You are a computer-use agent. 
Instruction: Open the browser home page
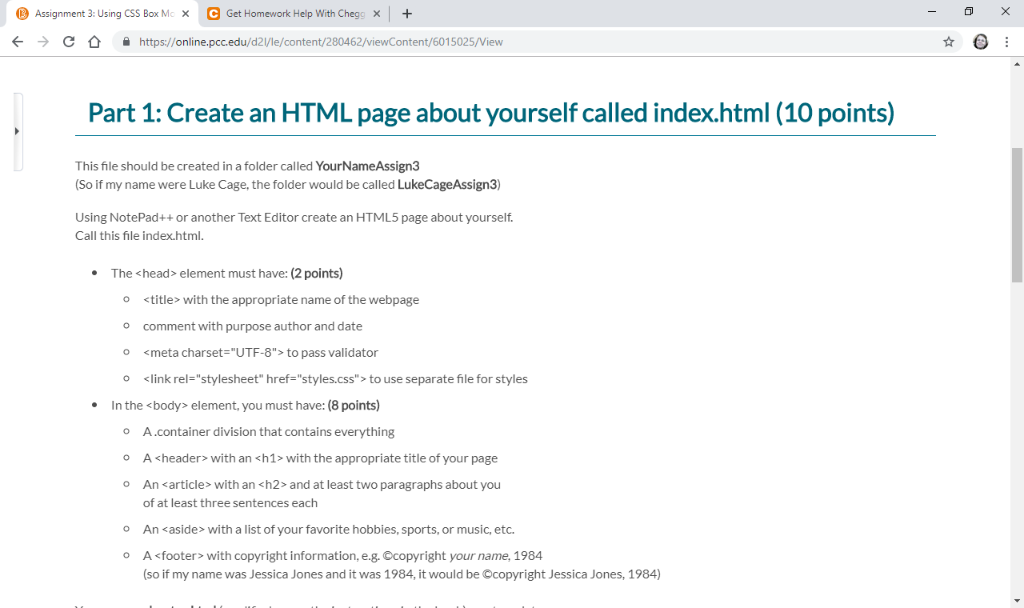pos(95,42)
